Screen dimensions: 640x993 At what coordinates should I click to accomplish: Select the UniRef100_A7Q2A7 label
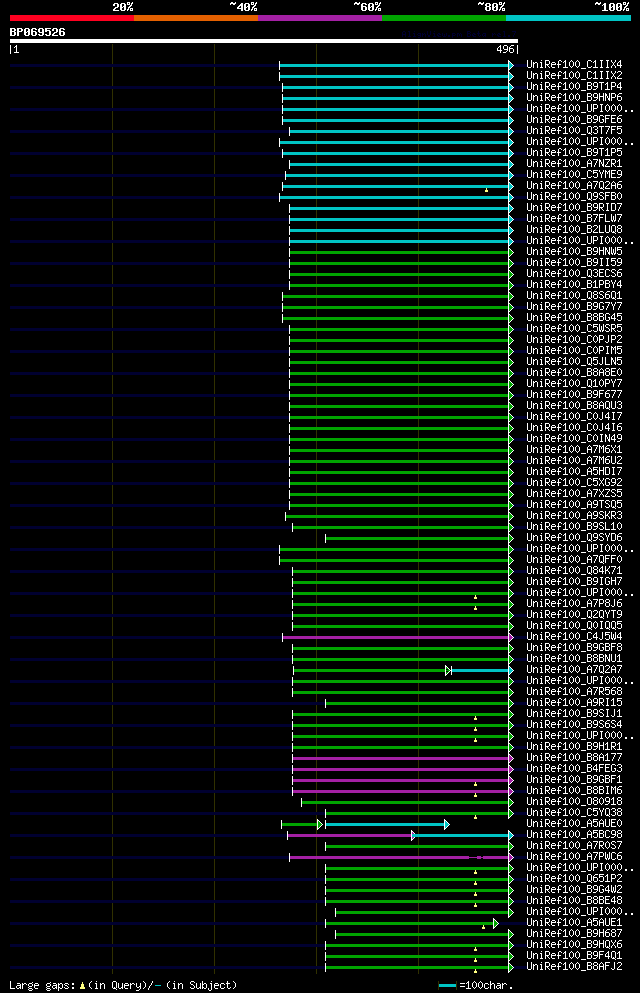click(x=574, y=669)
